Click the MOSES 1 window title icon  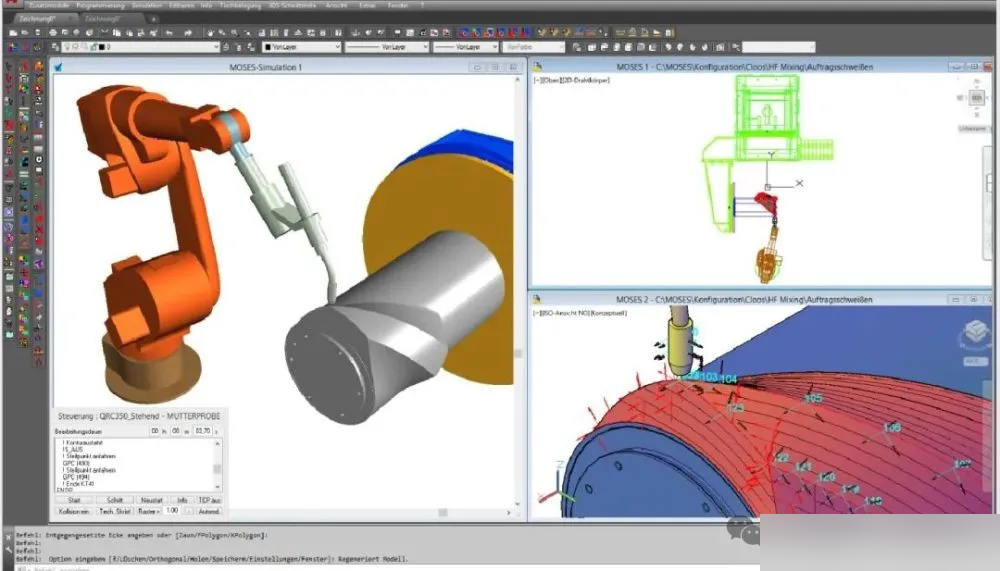pos(538,66)
